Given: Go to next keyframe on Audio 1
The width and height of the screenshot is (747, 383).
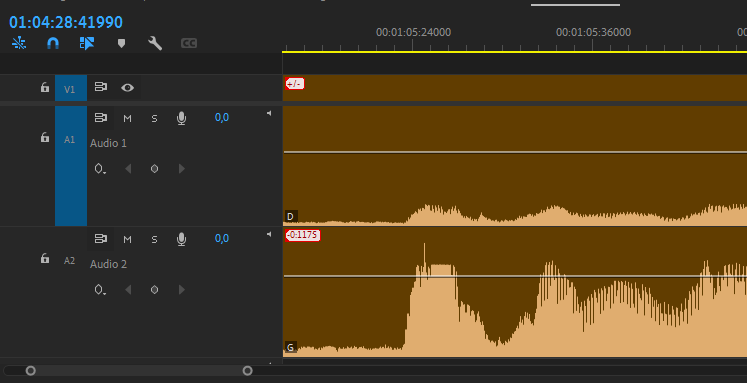Looking at the screenshot, I should [x=181, y=169].
